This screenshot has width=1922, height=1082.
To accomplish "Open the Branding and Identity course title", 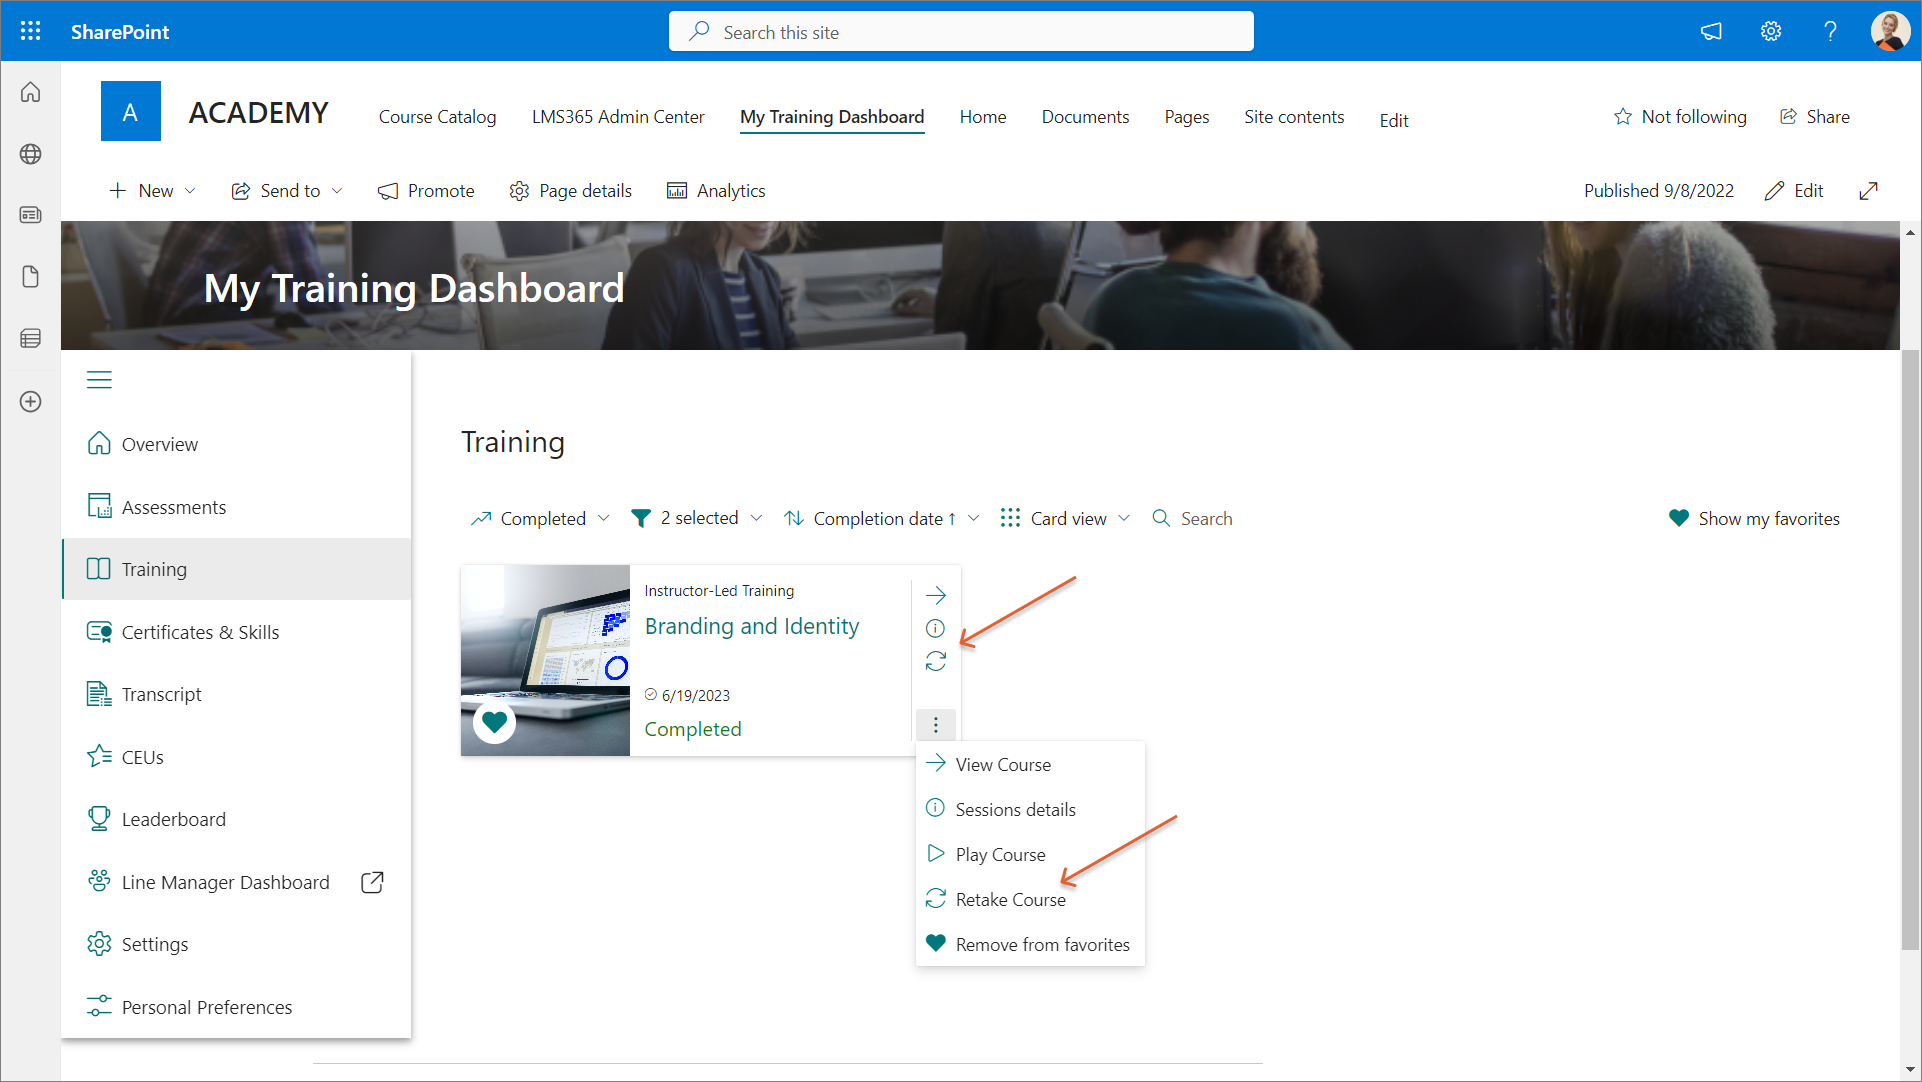I will pos(751,626).
